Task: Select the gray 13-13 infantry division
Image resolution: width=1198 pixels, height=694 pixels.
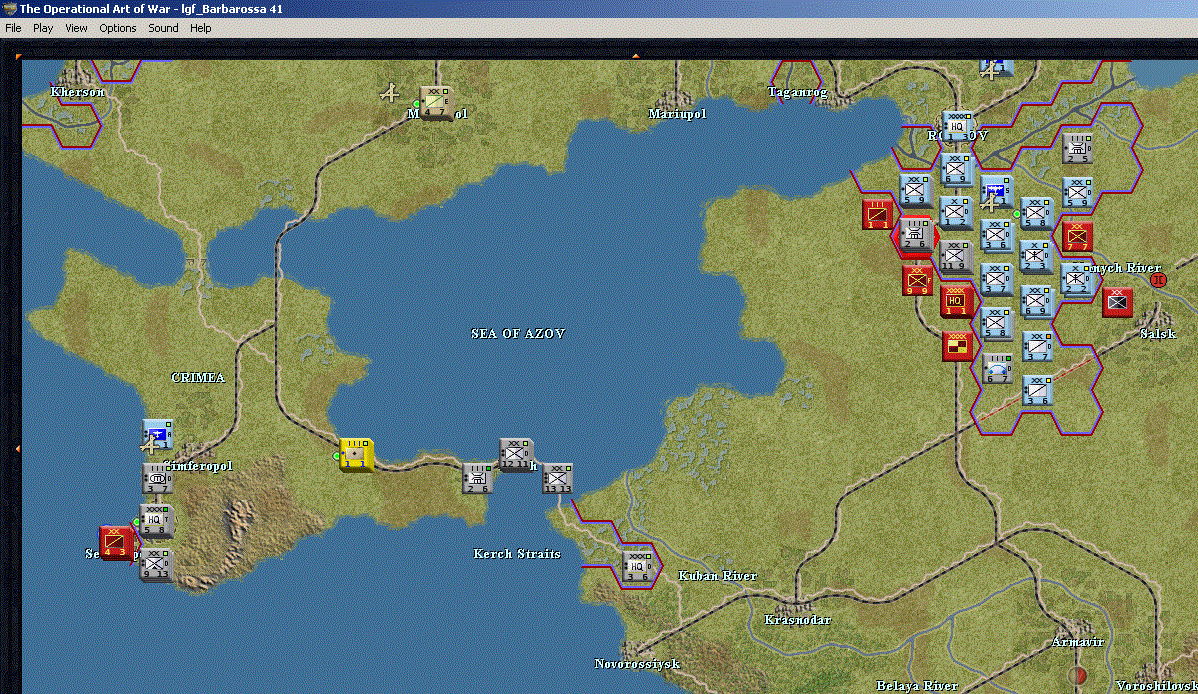Action: [x=558, y=478]
